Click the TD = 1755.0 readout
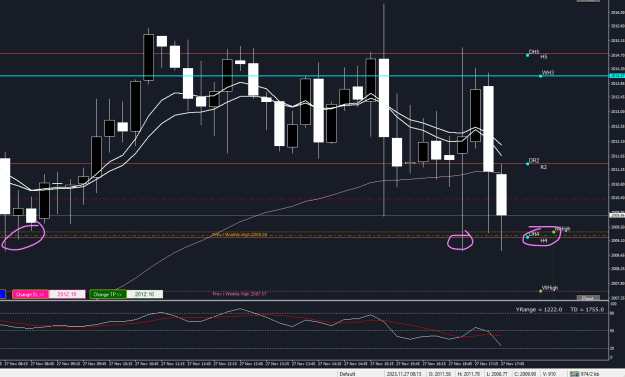The image size is (625, 377). pyautogui.click(x=587, y=309)
